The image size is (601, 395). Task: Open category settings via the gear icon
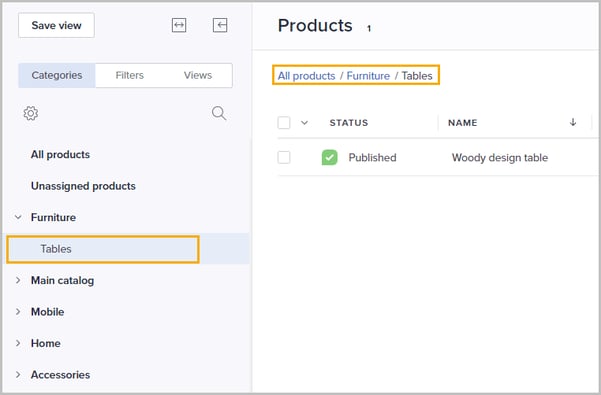tap(31, 113)
